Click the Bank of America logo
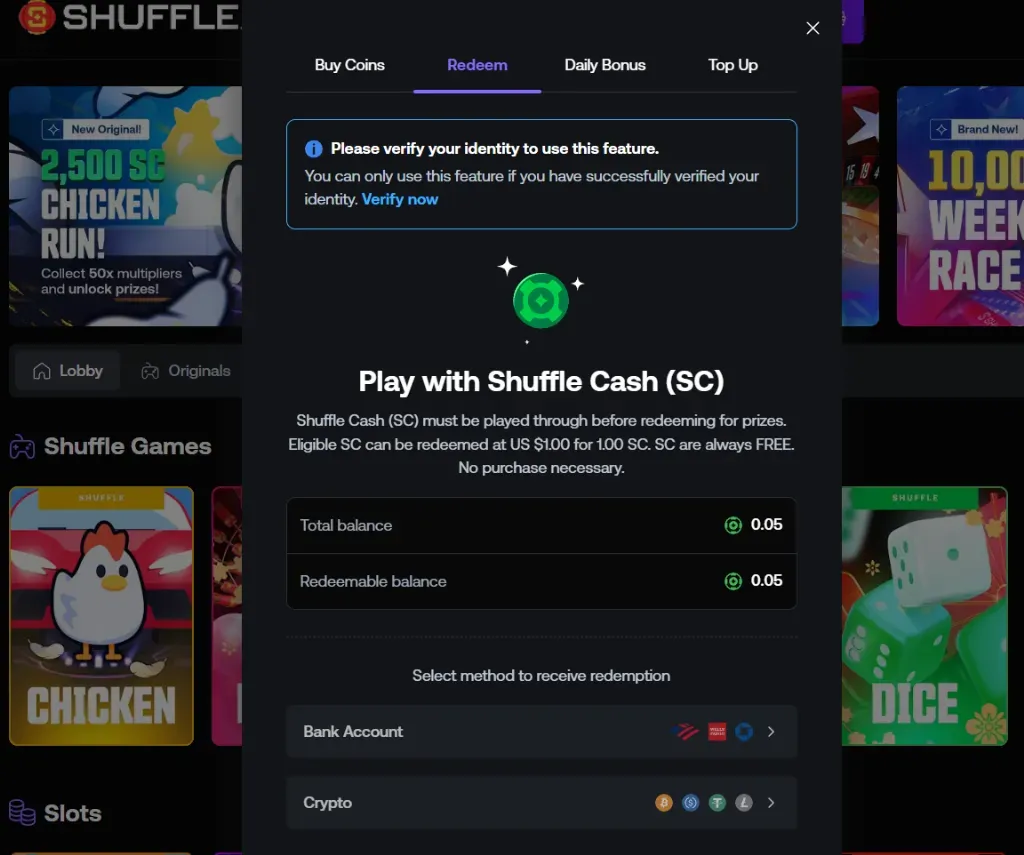Screen dimensions: 1024x855 click(x=685, y=731)
